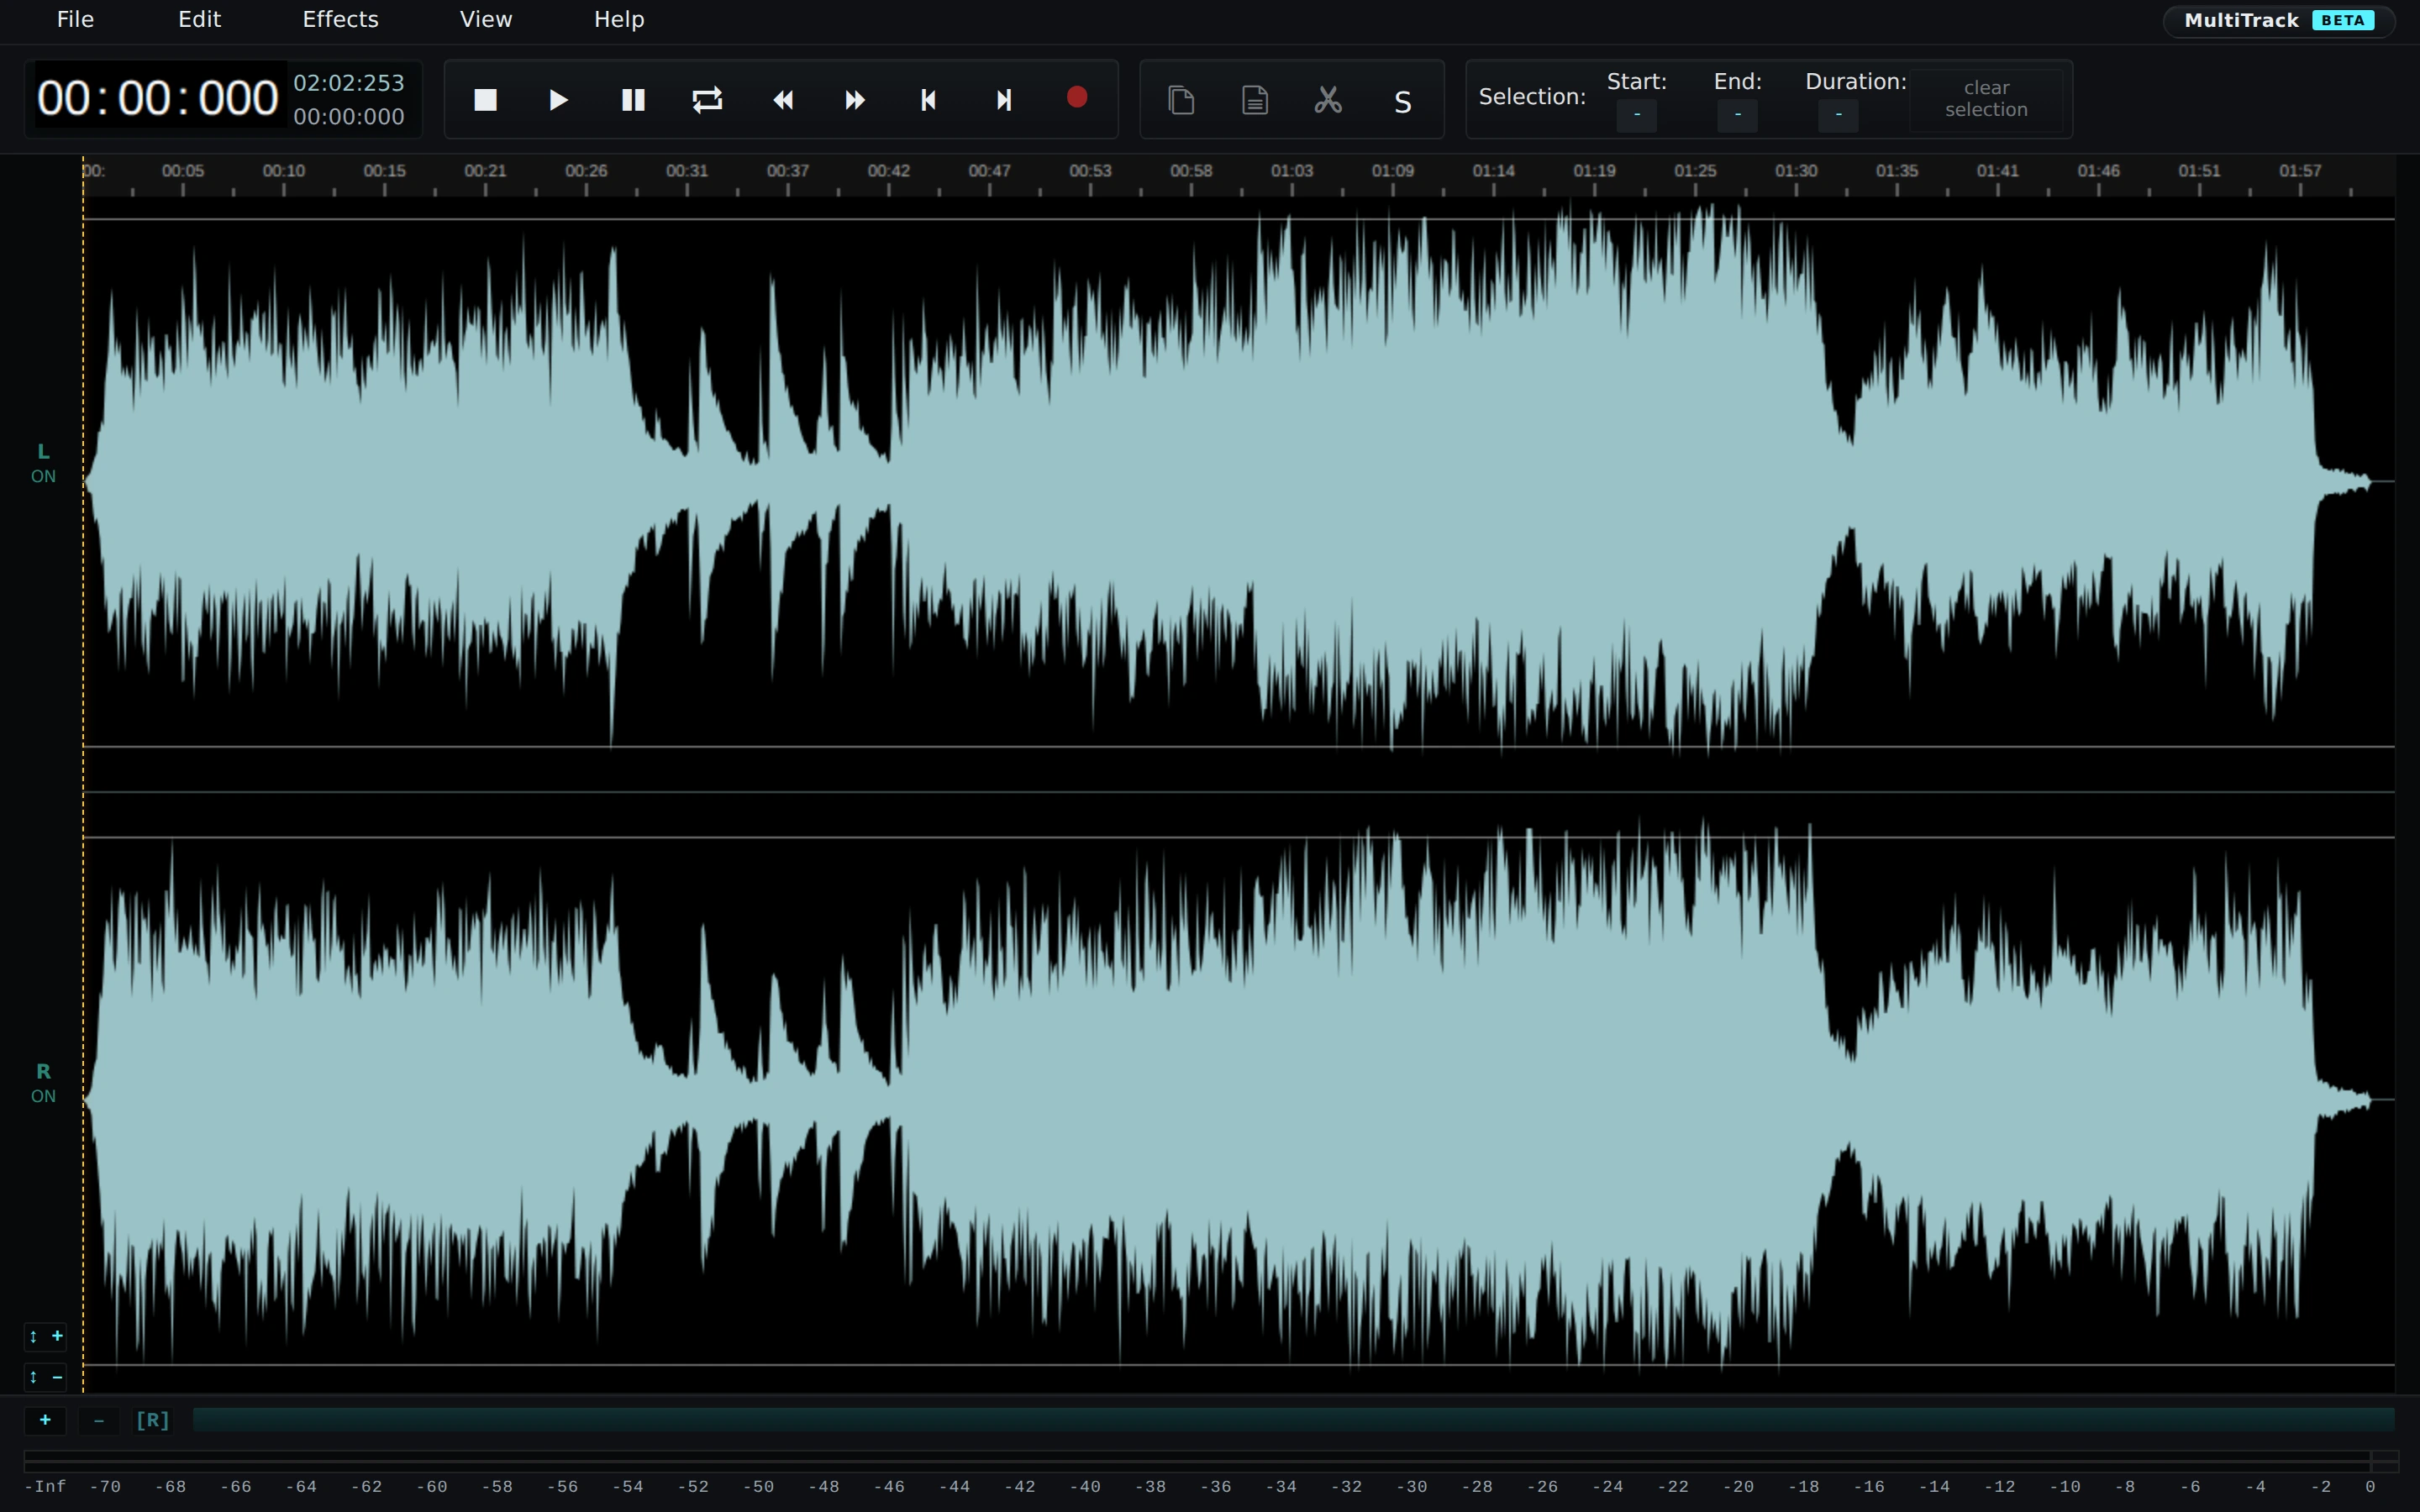Zoom in horizontally with the plus button

click(x=45, y=1420)
